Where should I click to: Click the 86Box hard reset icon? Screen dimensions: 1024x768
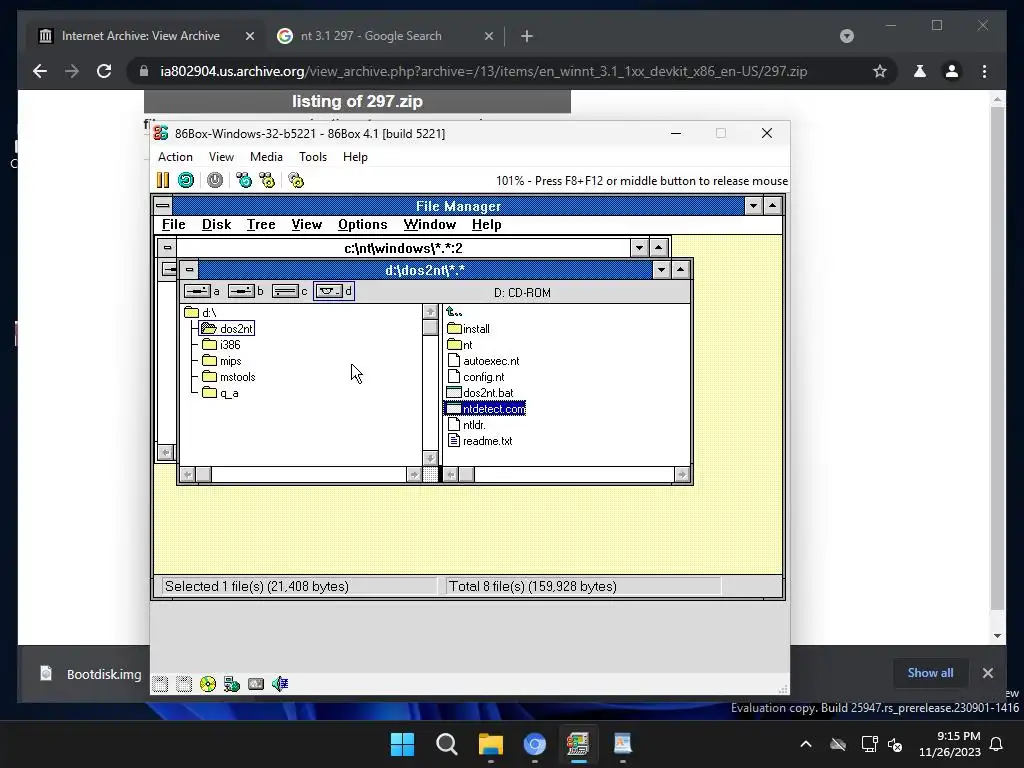(x=186, y=180)
